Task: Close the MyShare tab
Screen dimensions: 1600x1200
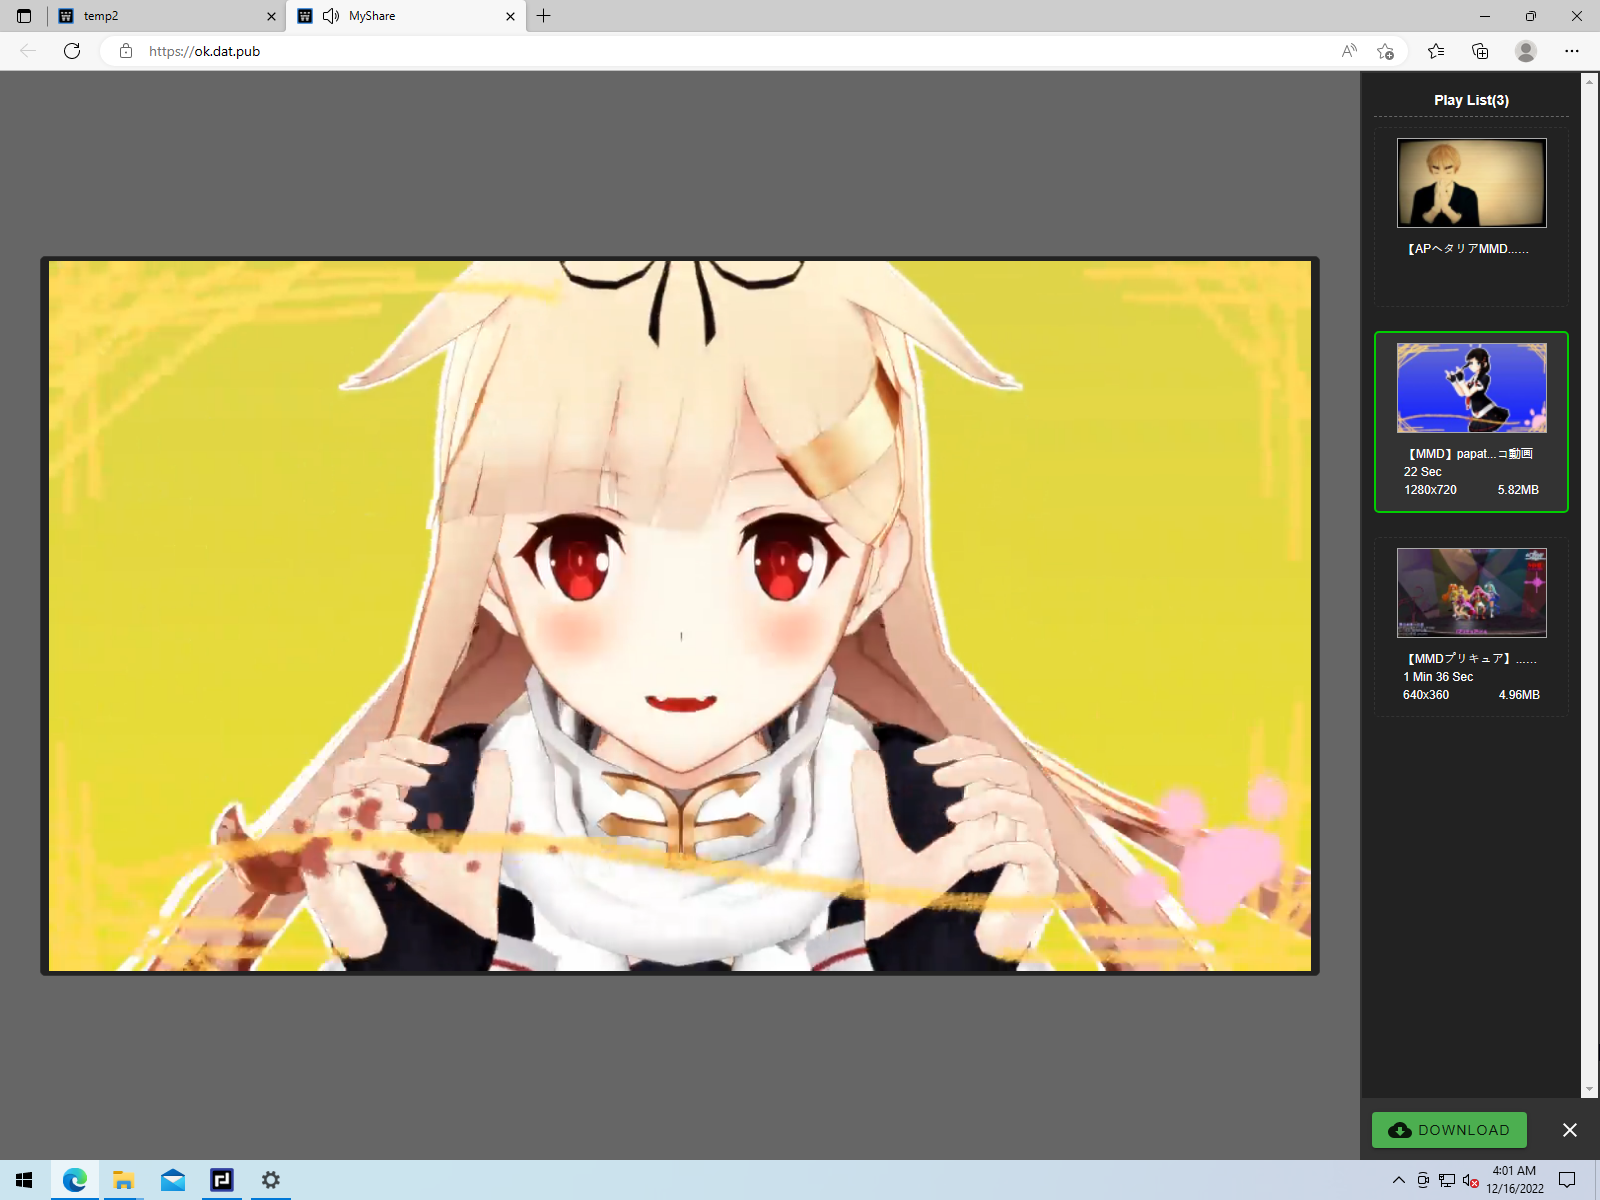Action: tap(510, 16)
